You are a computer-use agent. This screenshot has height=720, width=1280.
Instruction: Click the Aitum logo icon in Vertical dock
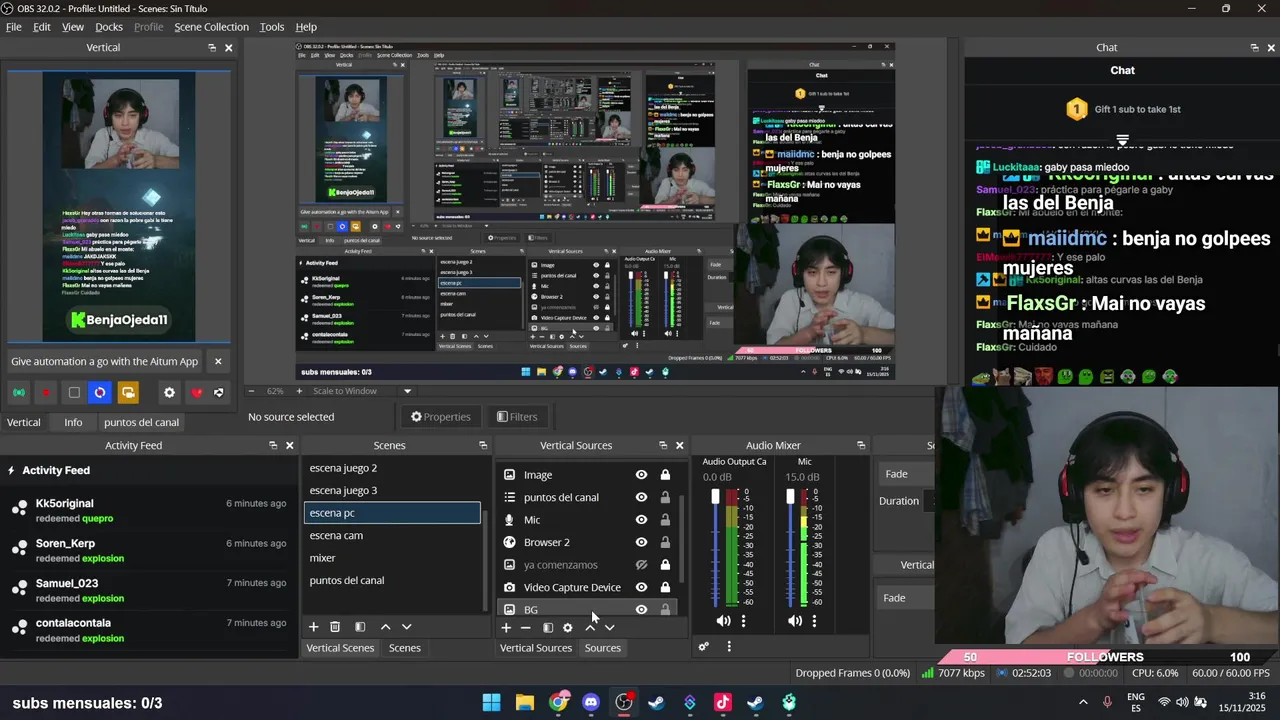pos(219,393)
